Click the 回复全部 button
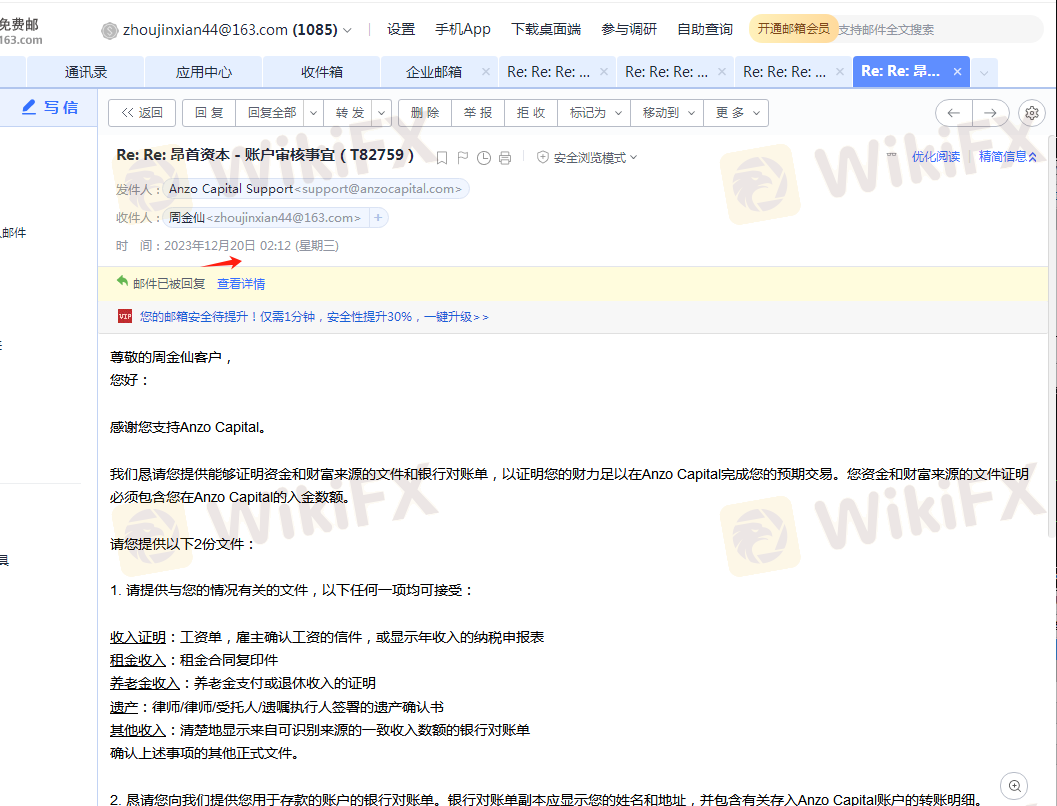 coord(271,113)
